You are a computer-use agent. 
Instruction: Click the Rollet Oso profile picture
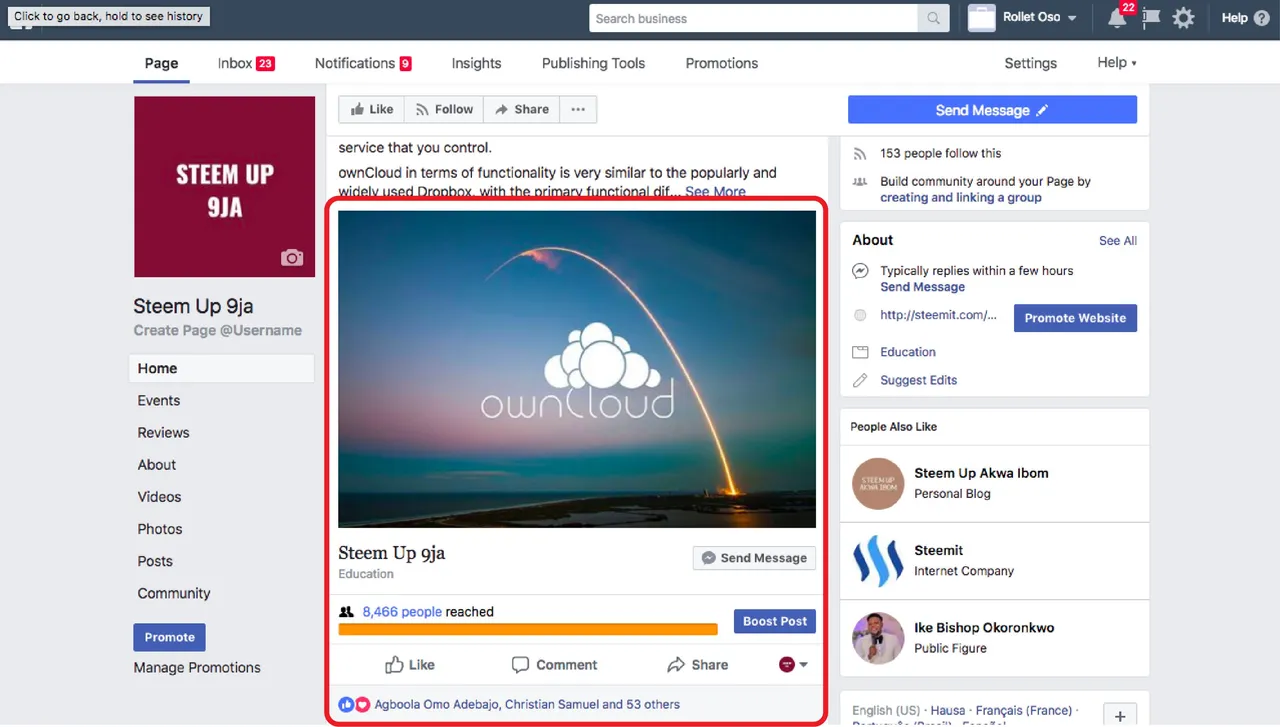pyautogui.click(x=982, y=18)
